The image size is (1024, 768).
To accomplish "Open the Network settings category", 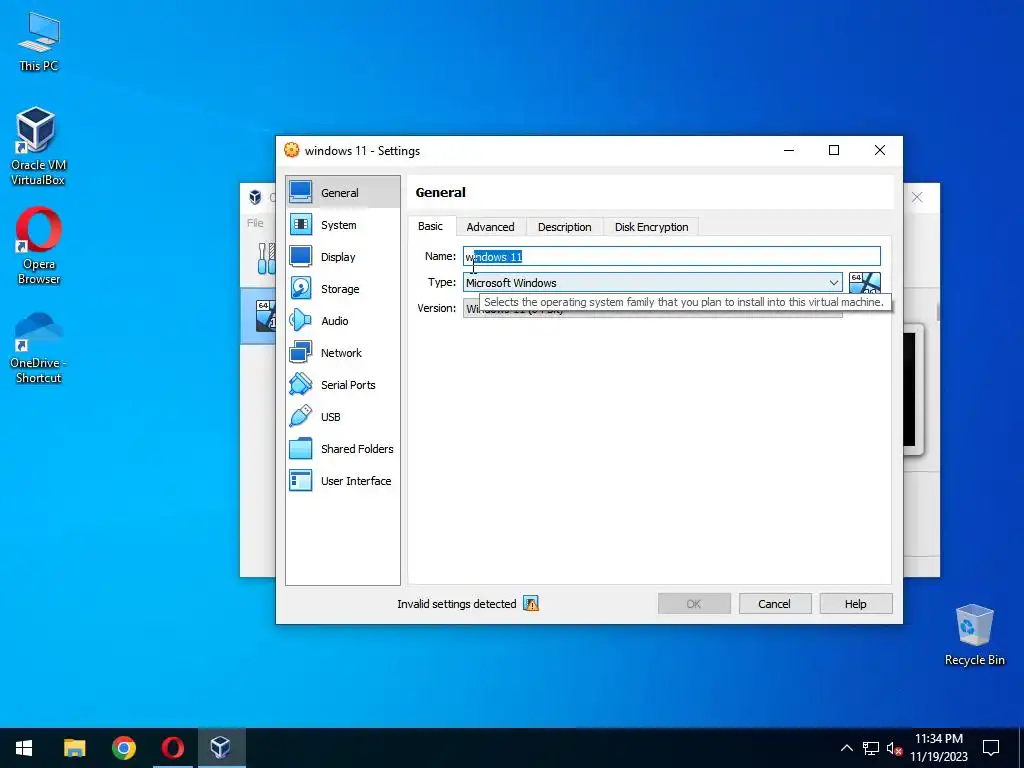I will pos(342,353).
